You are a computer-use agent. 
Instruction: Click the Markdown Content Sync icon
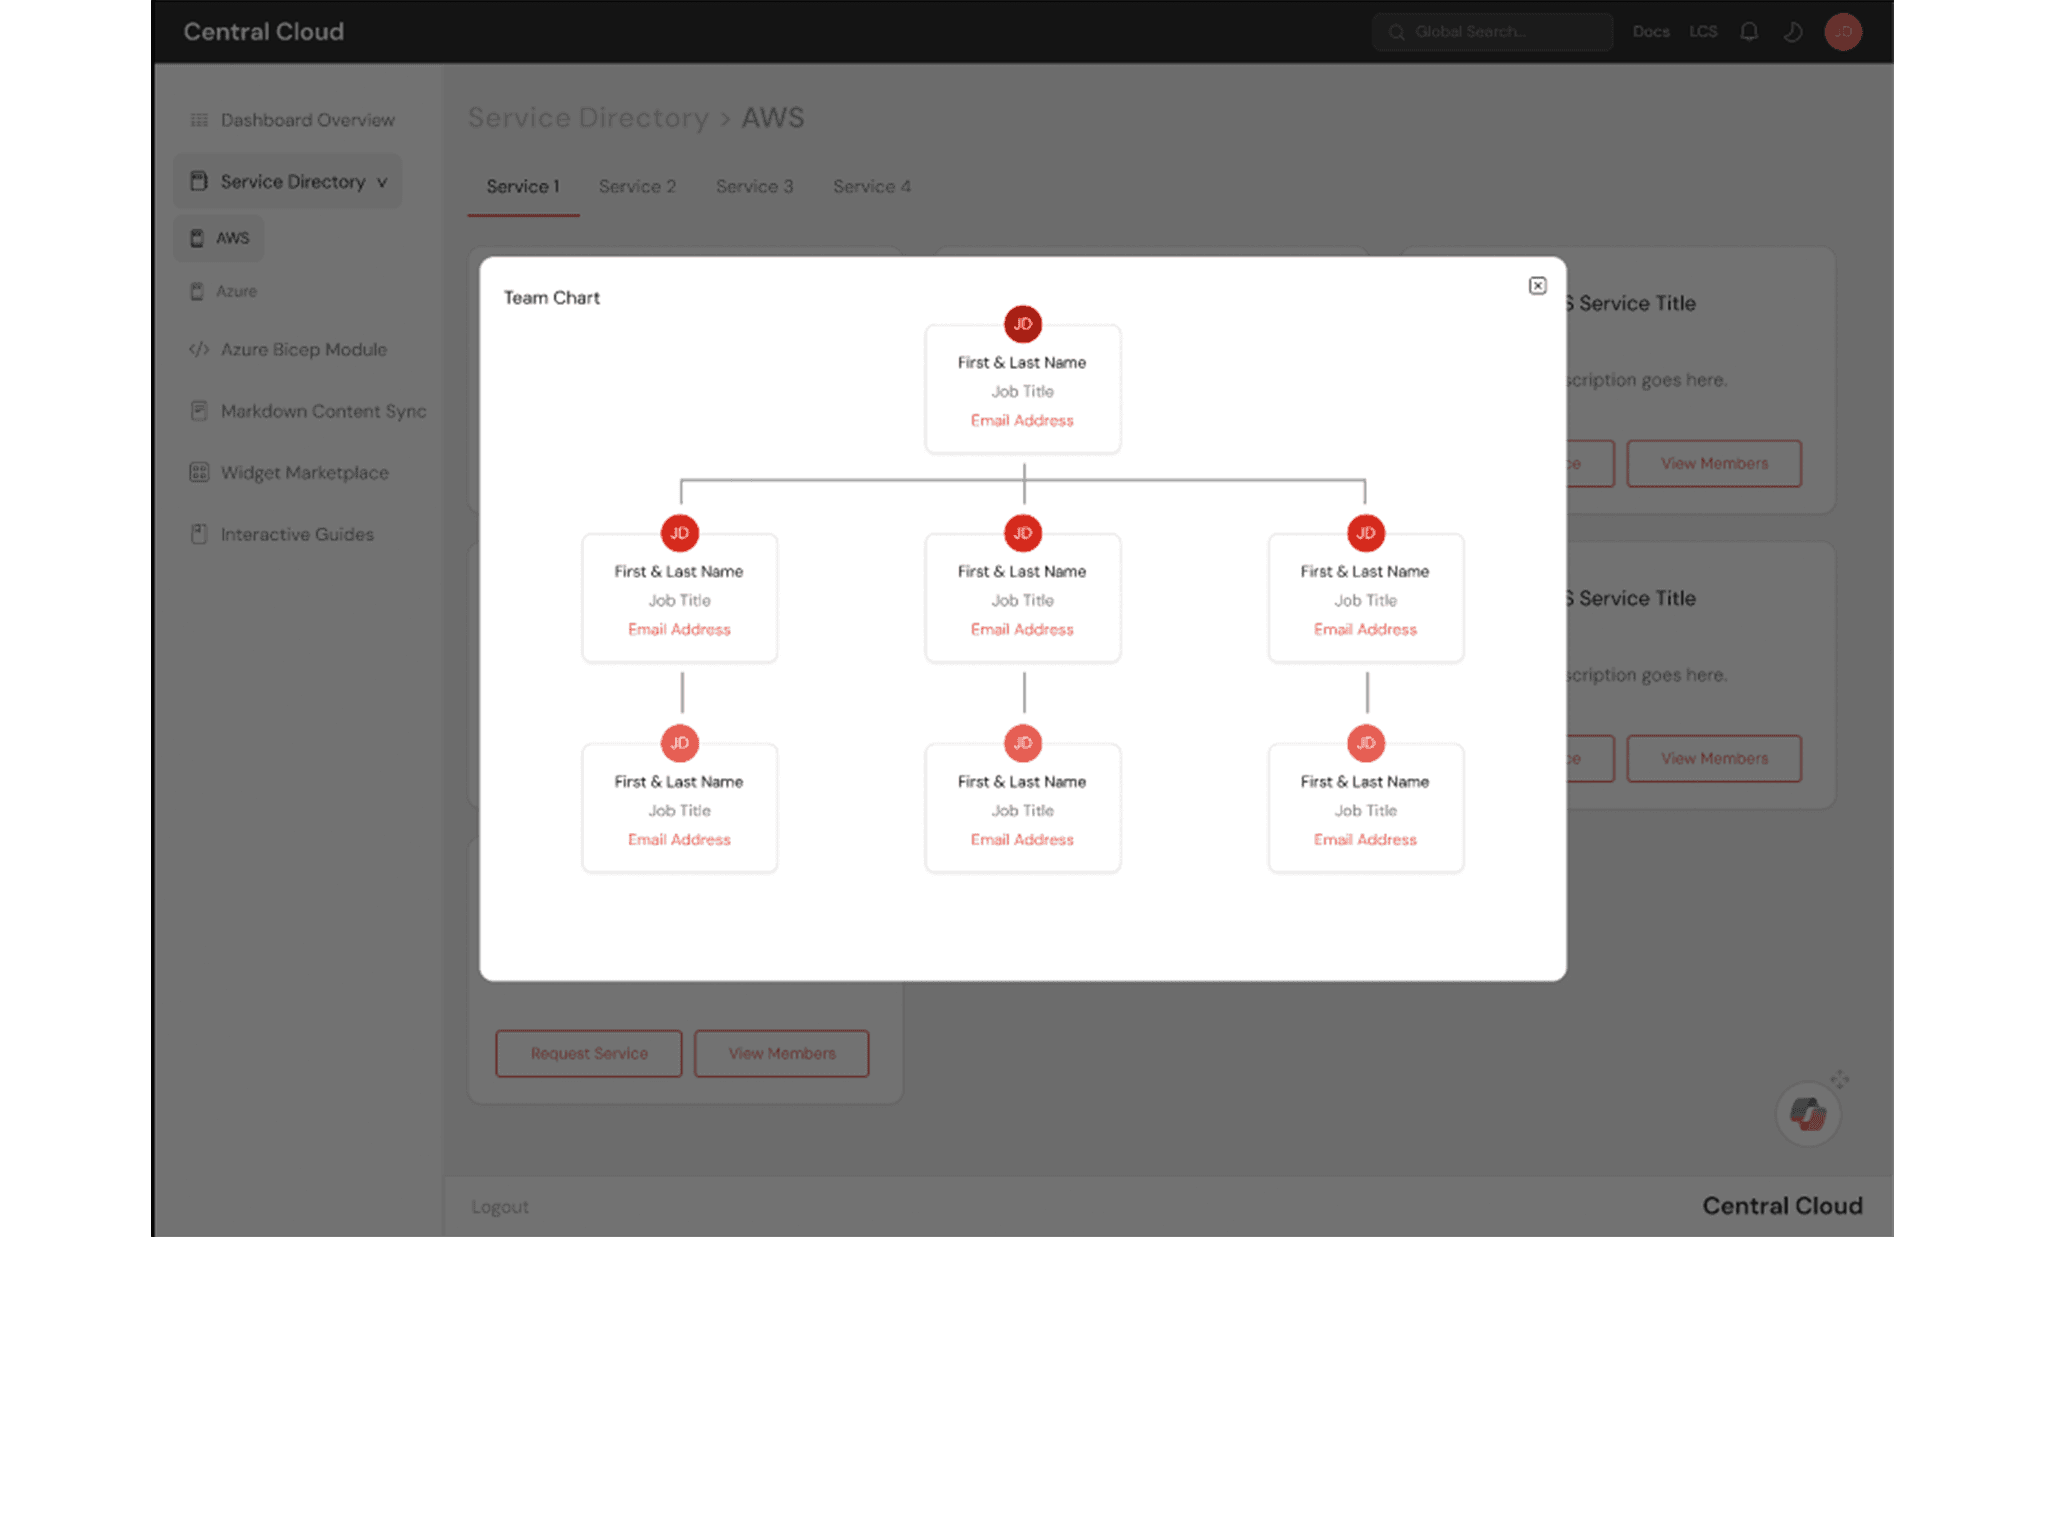pyautogui.click(x=199, y=411)
